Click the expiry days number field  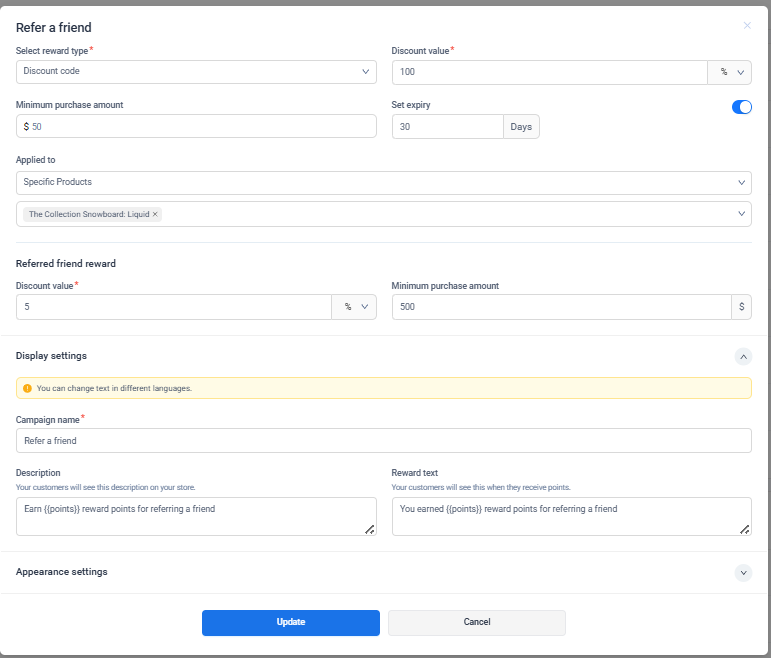coord(447,127)
